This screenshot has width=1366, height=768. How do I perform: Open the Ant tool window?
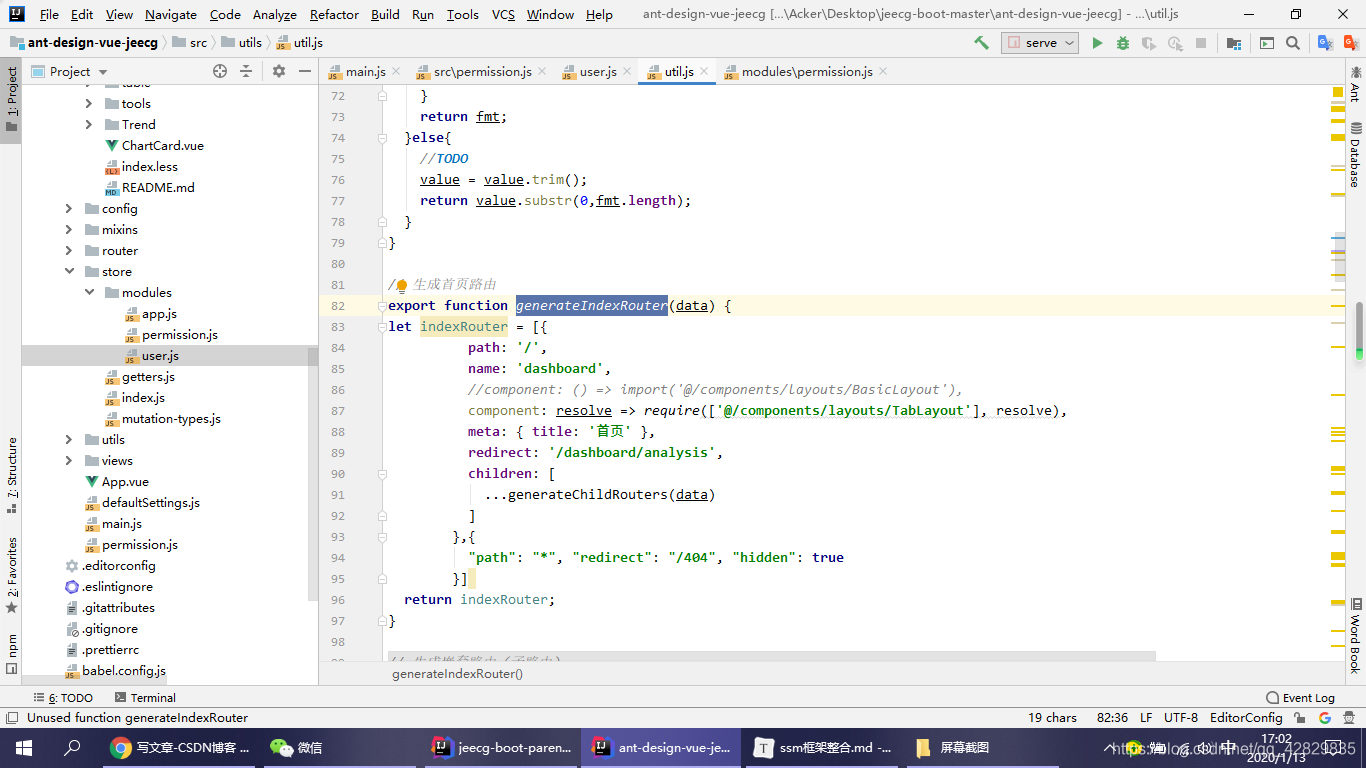[1356, 84]
